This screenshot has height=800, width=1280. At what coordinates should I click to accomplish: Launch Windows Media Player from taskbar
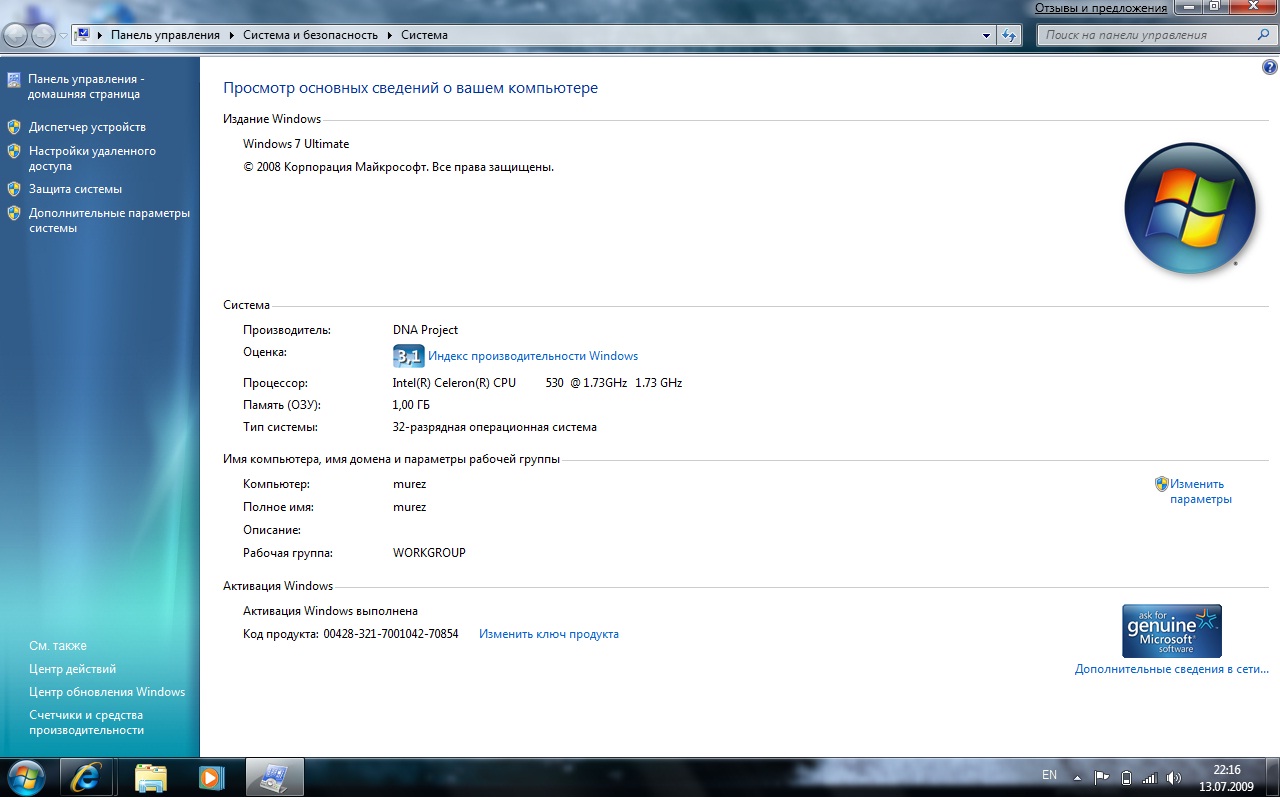[x=211, y=777]
